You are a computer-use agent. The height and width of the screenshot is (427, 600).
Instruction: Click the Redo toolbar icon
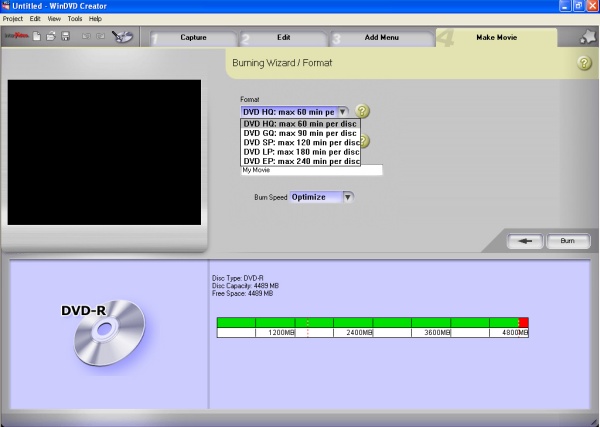click(101, 37)
